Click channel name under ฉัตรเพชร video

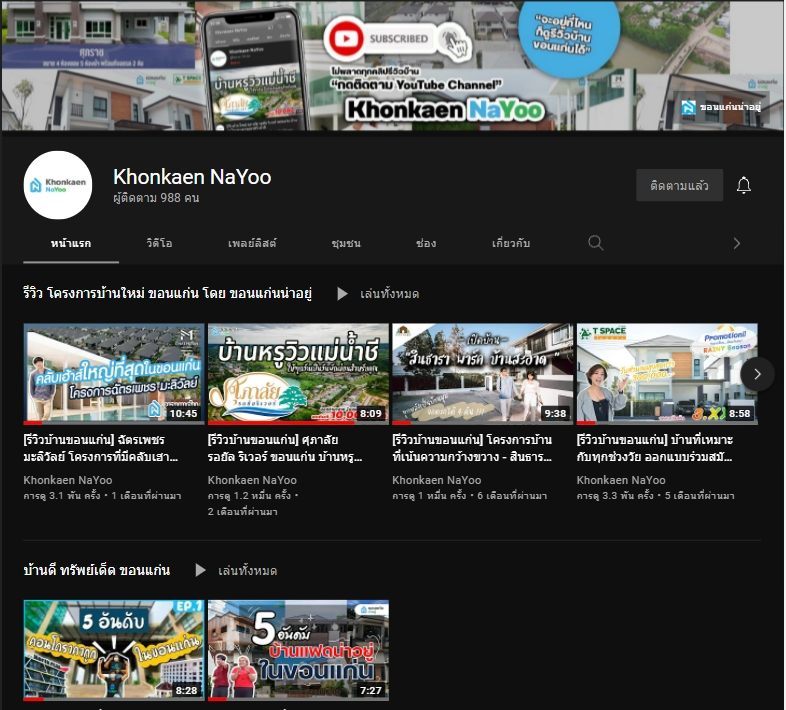coord(68,480)
